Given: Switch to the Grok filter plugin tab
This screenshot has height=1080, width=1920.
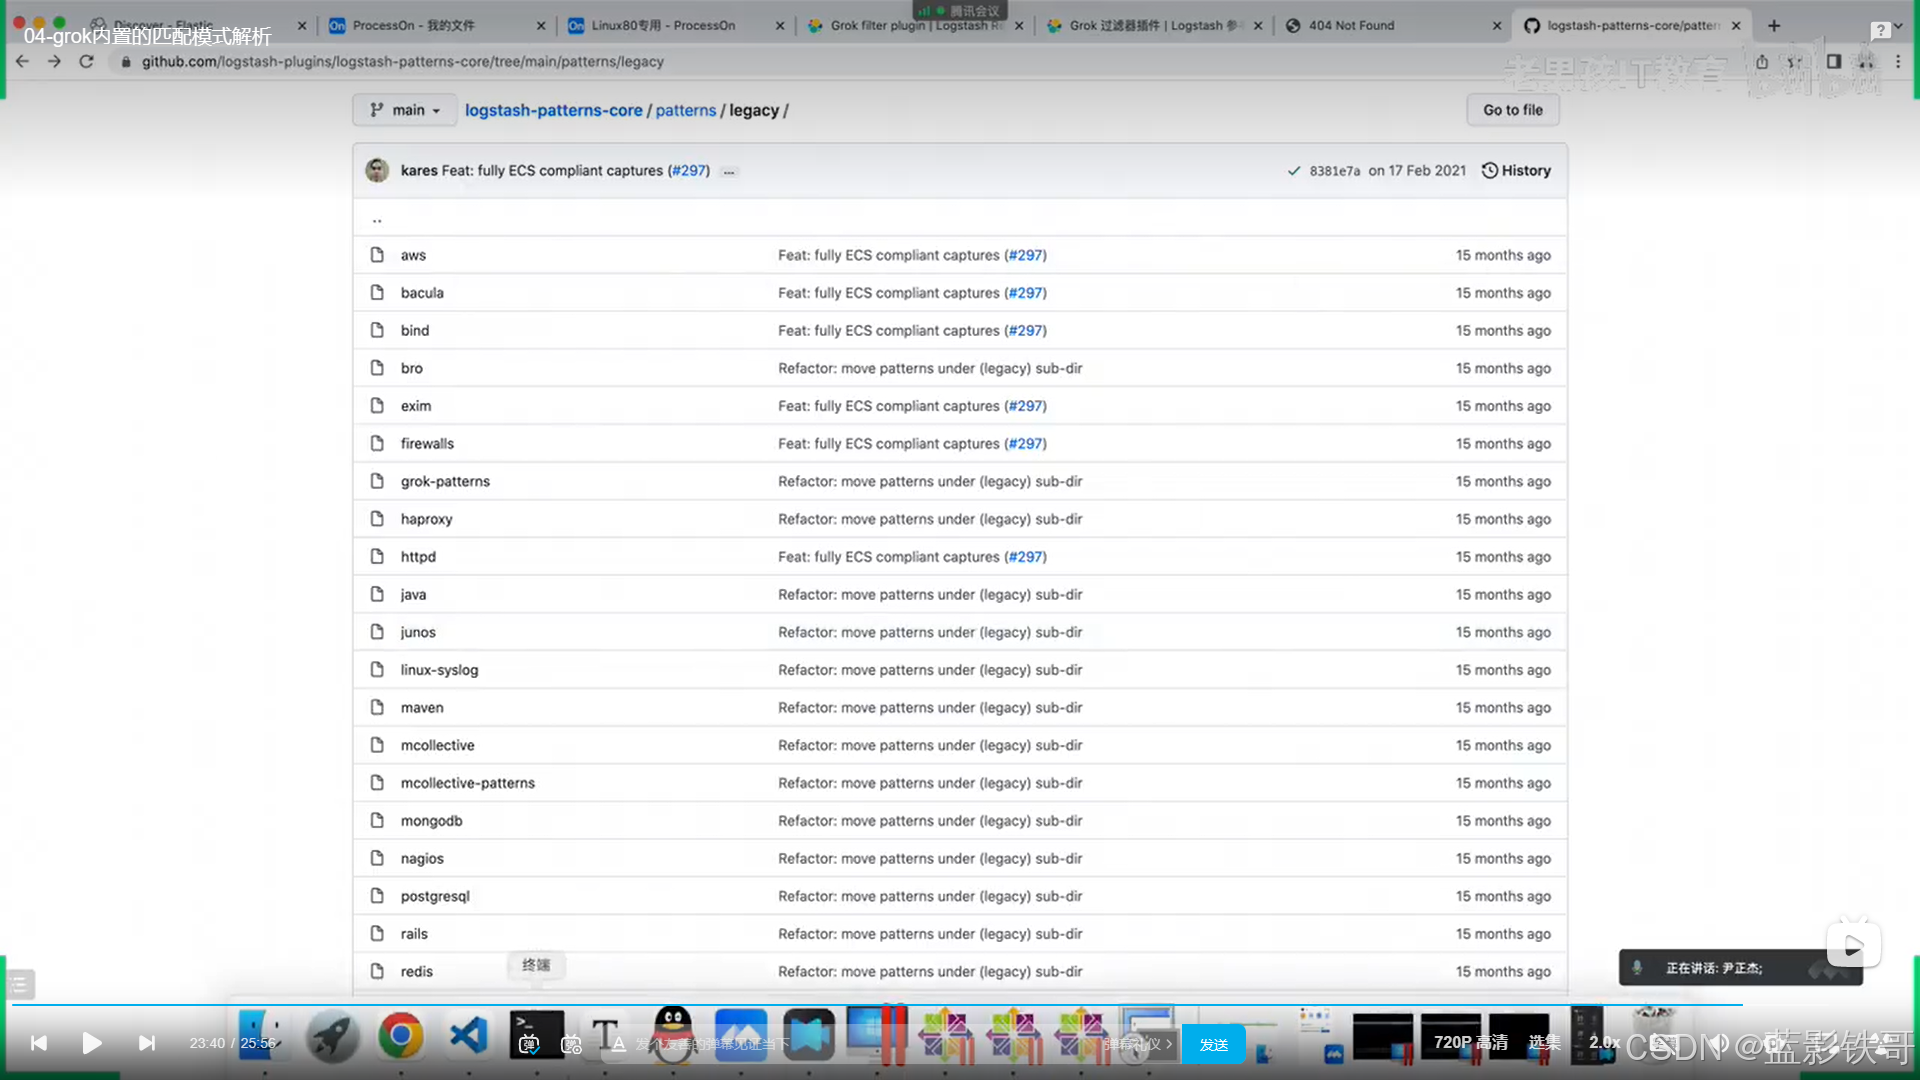Looking at the screenshot, I should pyautogui.click(x=915, y=26).
